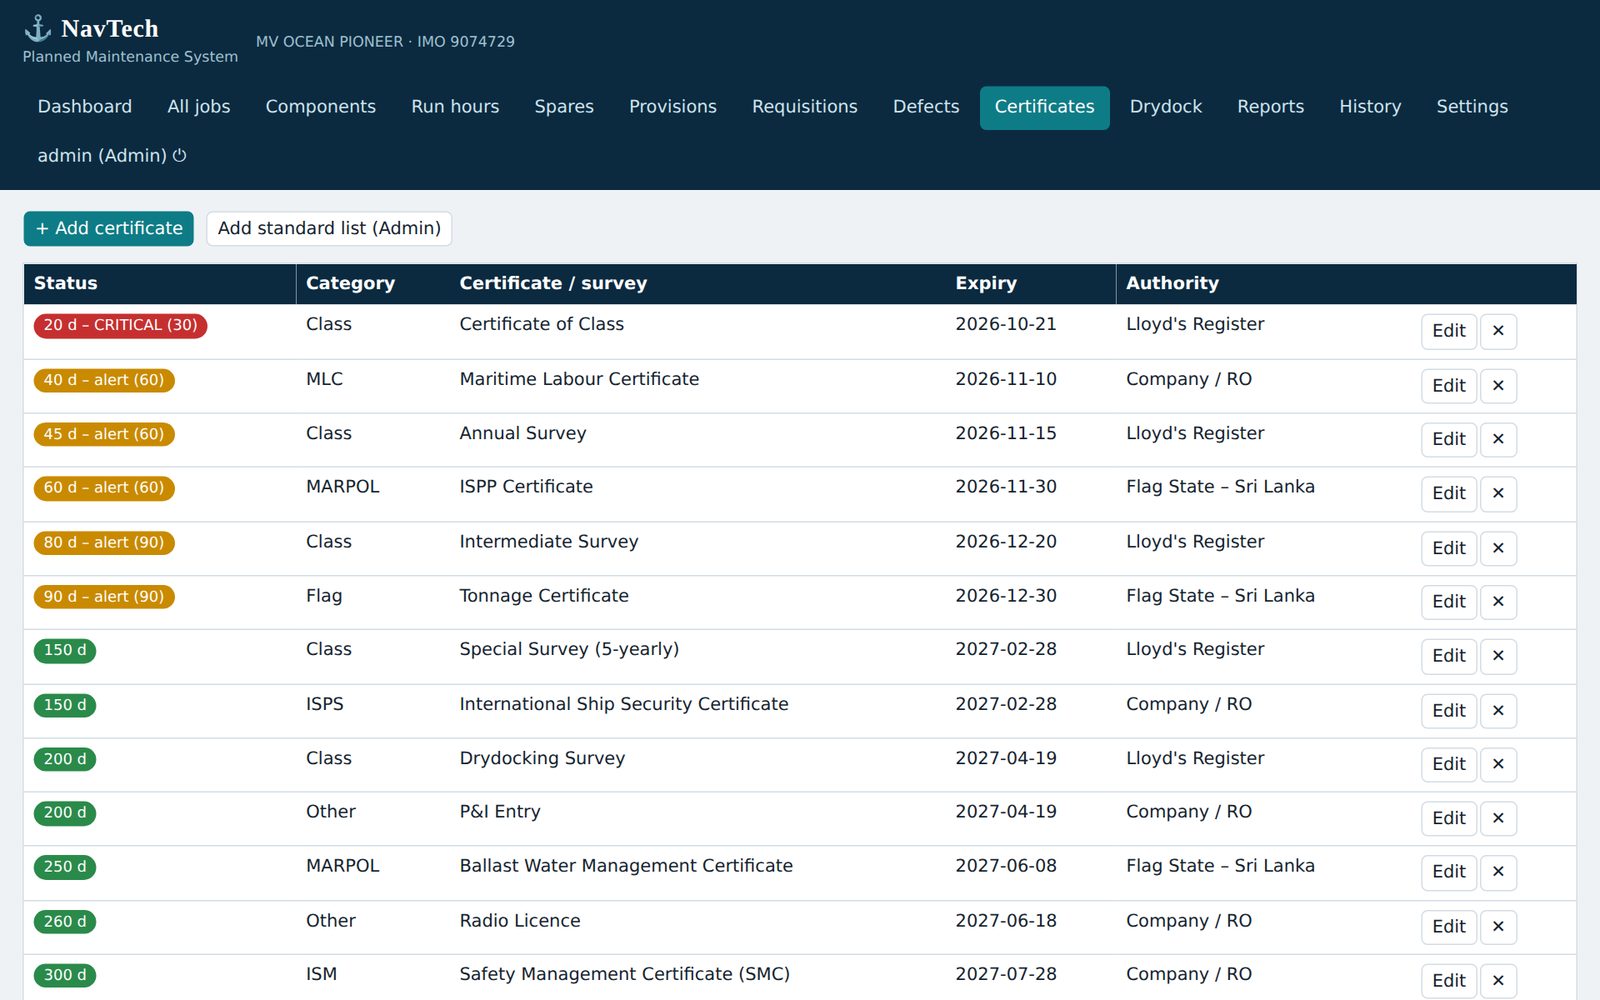View the History tab
The height and width of the screenshot is (1000, 1600).
[1370, 107]
